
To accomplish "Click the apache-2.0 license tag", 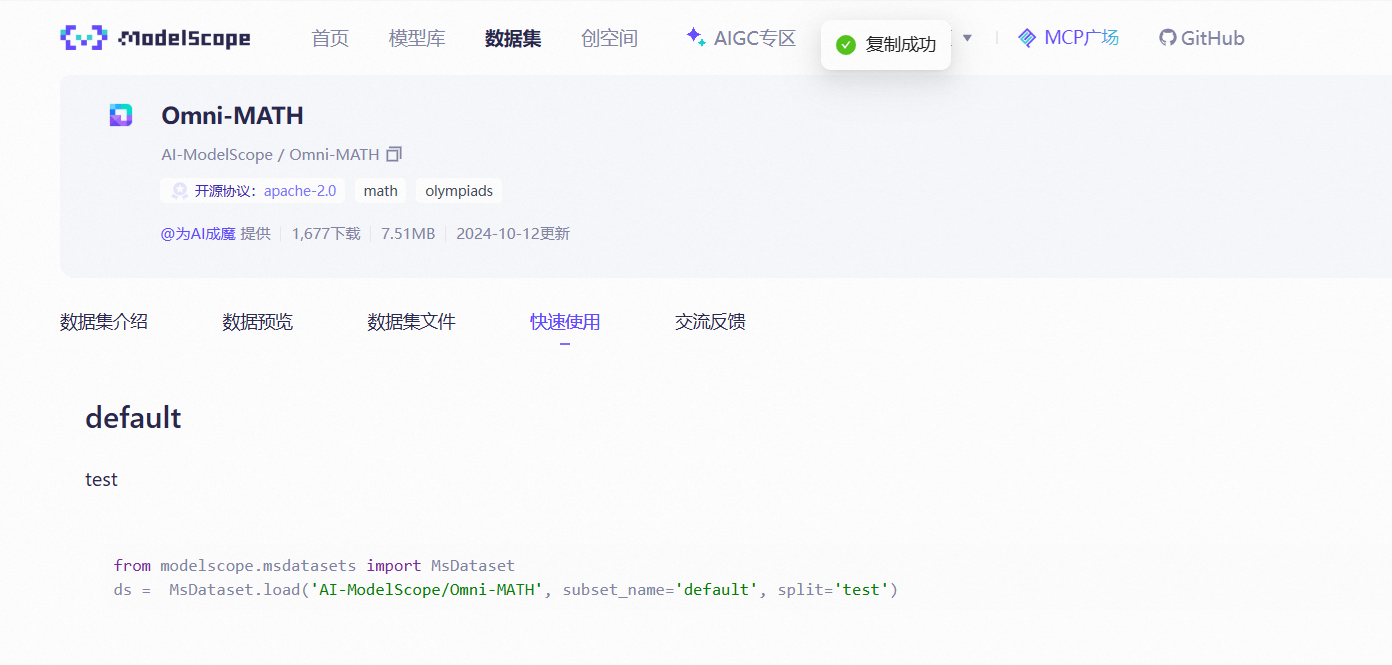I will coord(300,191).
